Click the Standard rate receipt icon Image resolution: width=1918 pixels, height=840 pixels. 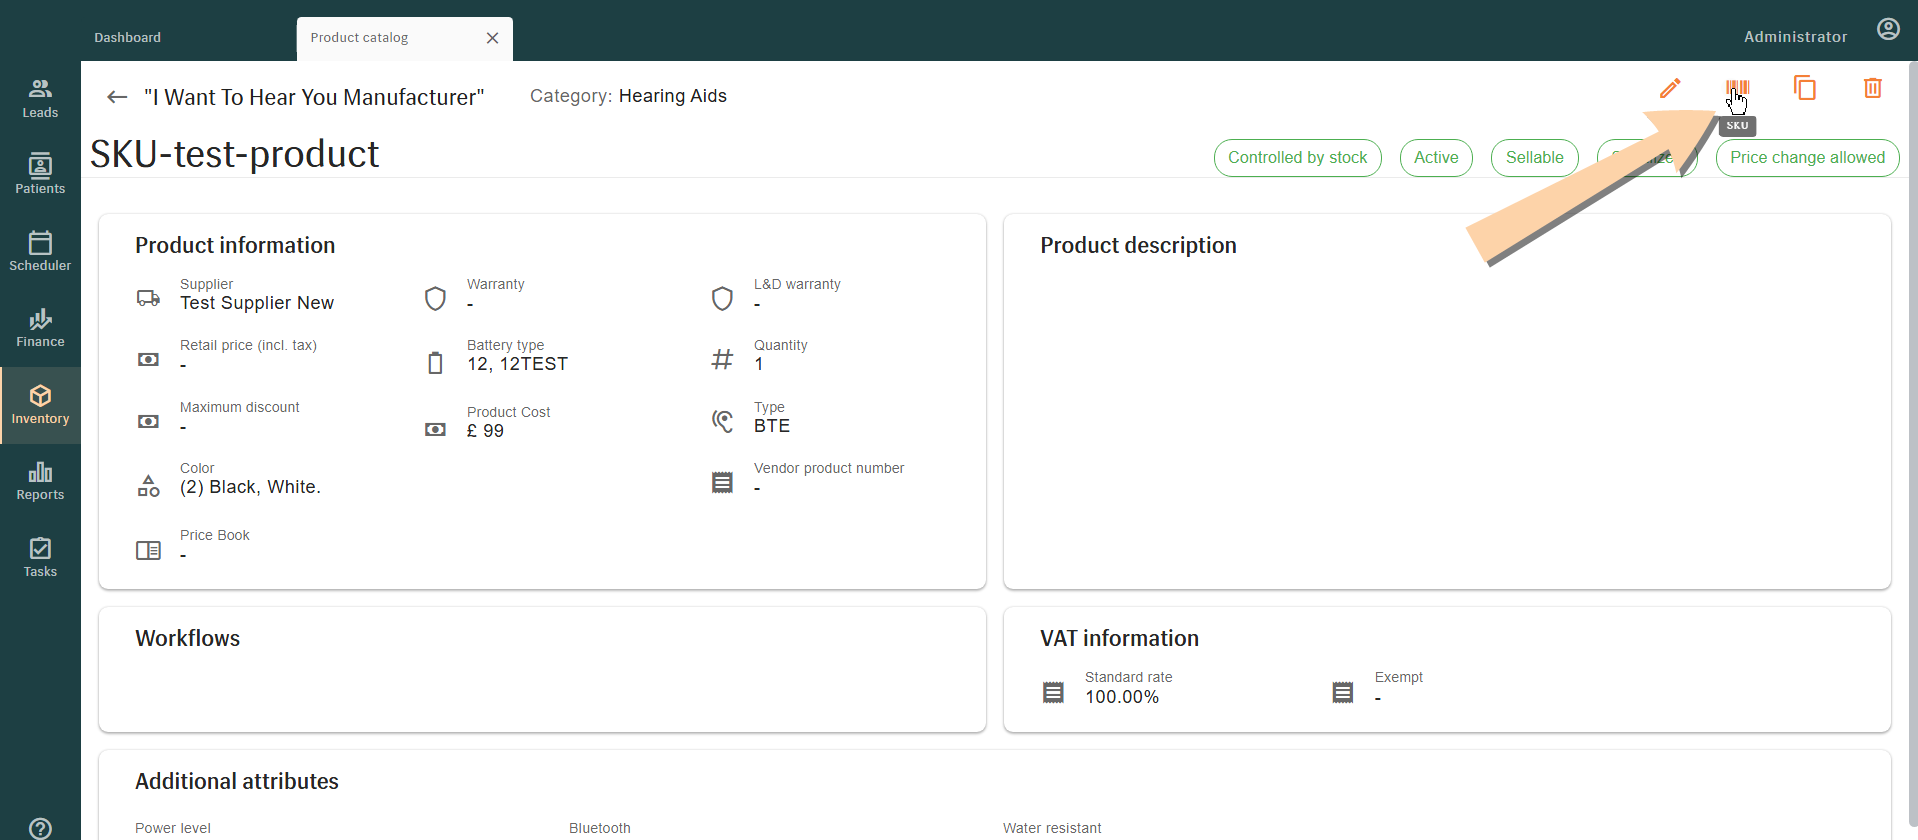[1053, 692]
